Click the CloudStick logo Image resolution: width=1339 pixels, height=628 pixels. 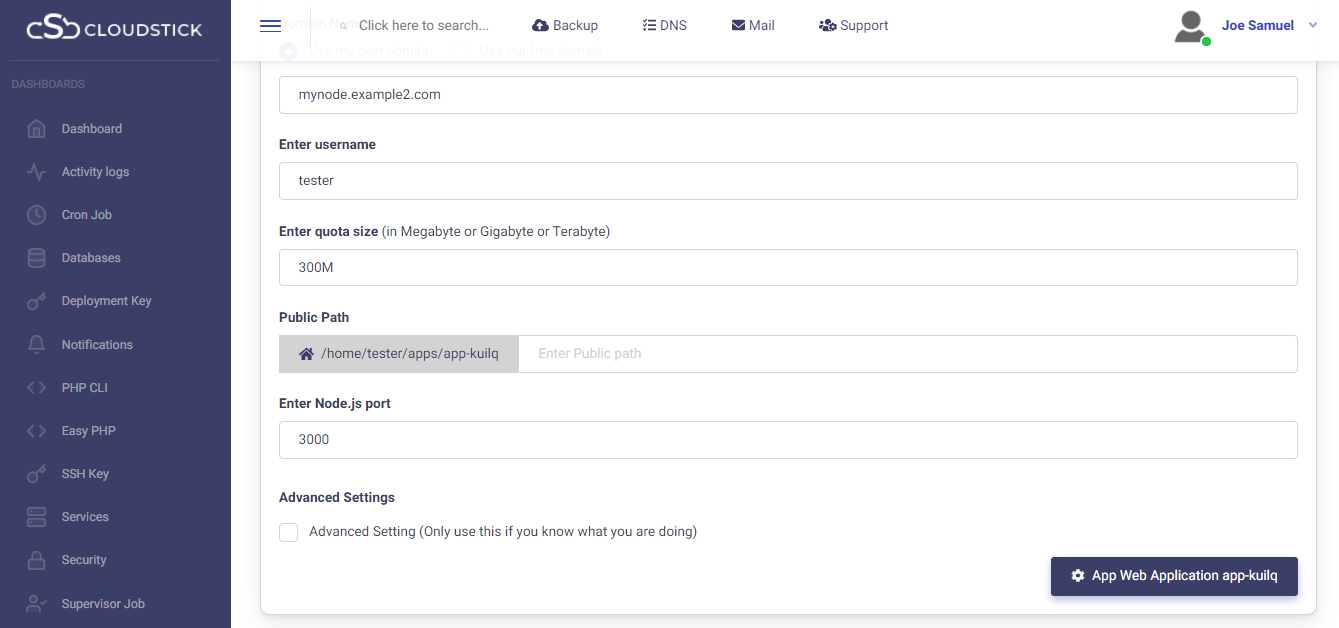[114, 29]
